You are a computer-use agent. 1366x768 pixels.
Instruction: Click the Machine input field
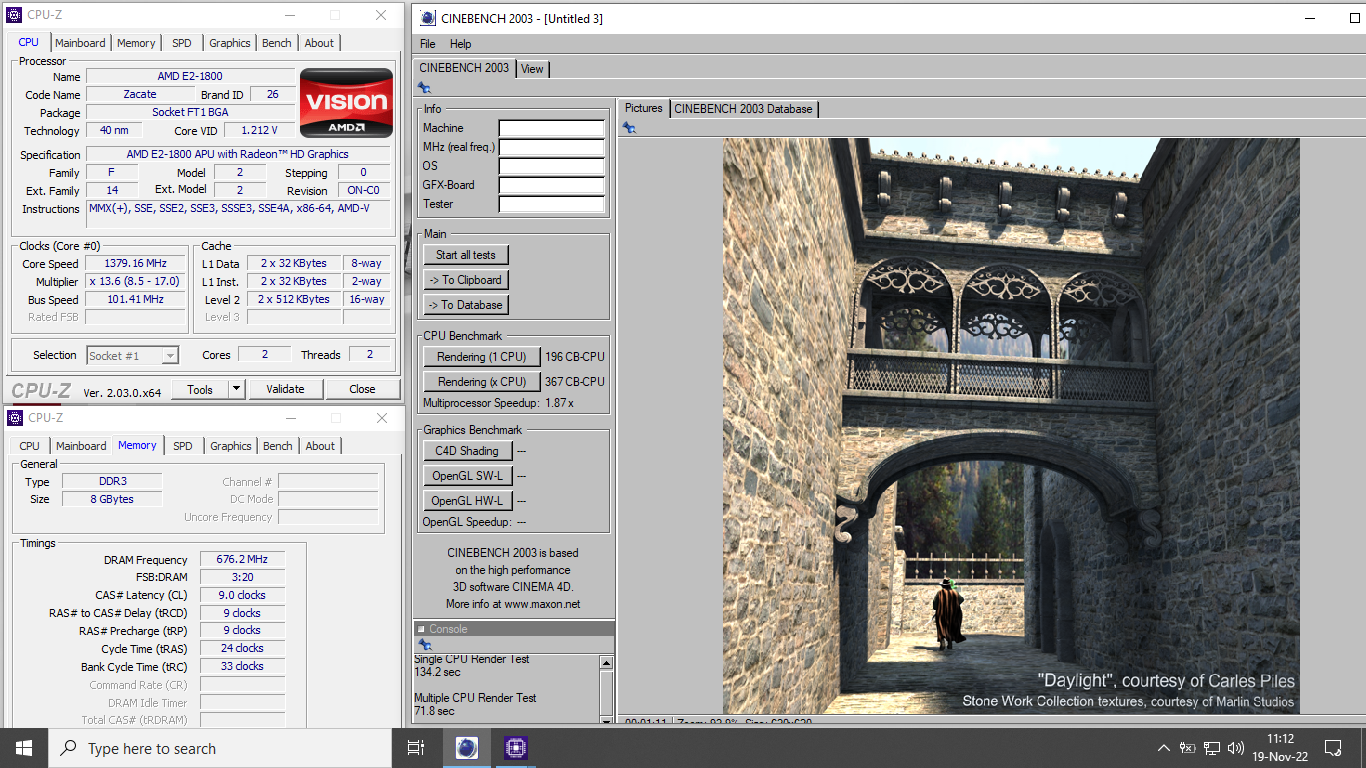pyautogui.click(x=552, y=128)
